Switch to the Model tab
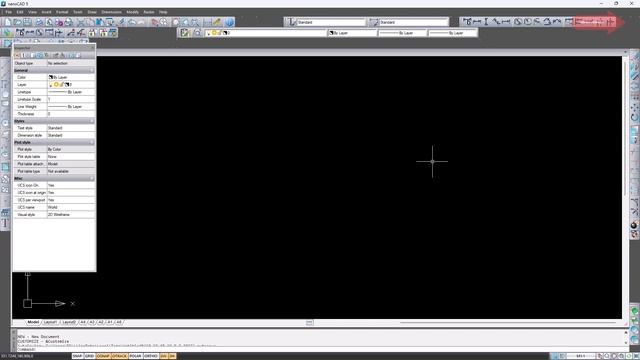This screenshot has height=360, width=640. [33, 322]
